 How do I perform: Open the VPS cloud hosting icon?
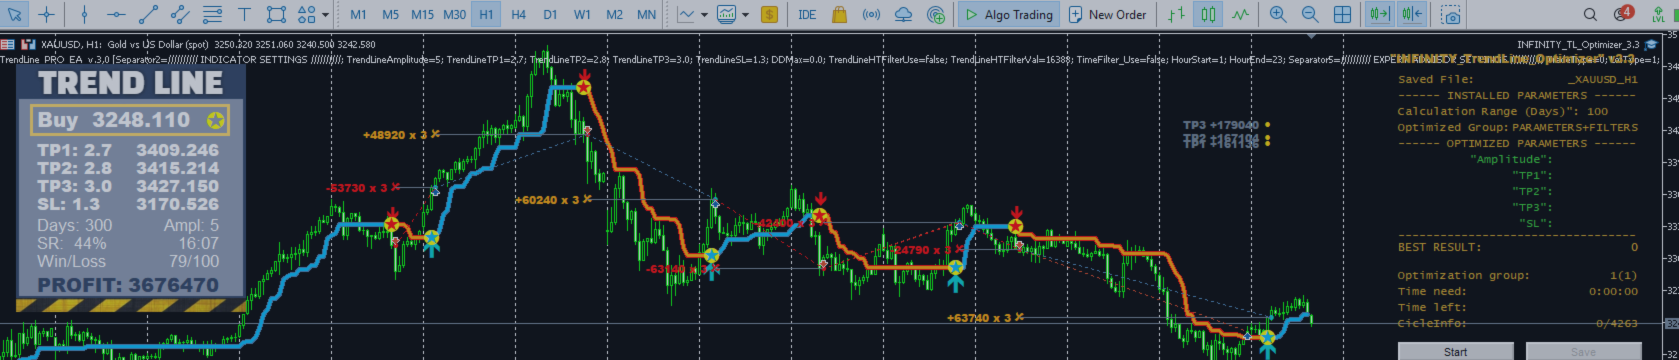pyautogui.click(x=903, y=15)
